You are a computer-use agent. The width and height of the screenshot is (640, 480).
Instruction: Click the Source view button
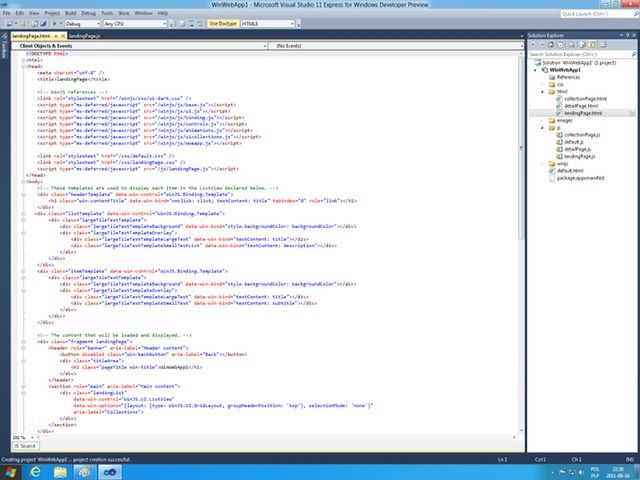pos(26,446)
